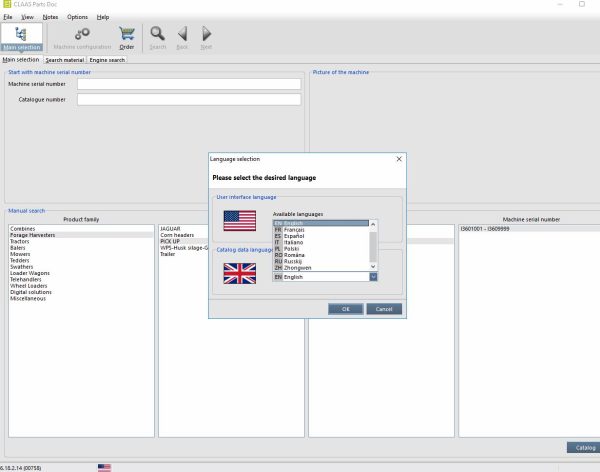
Task: Select Trailer in the product list
Action: [184, 254]
